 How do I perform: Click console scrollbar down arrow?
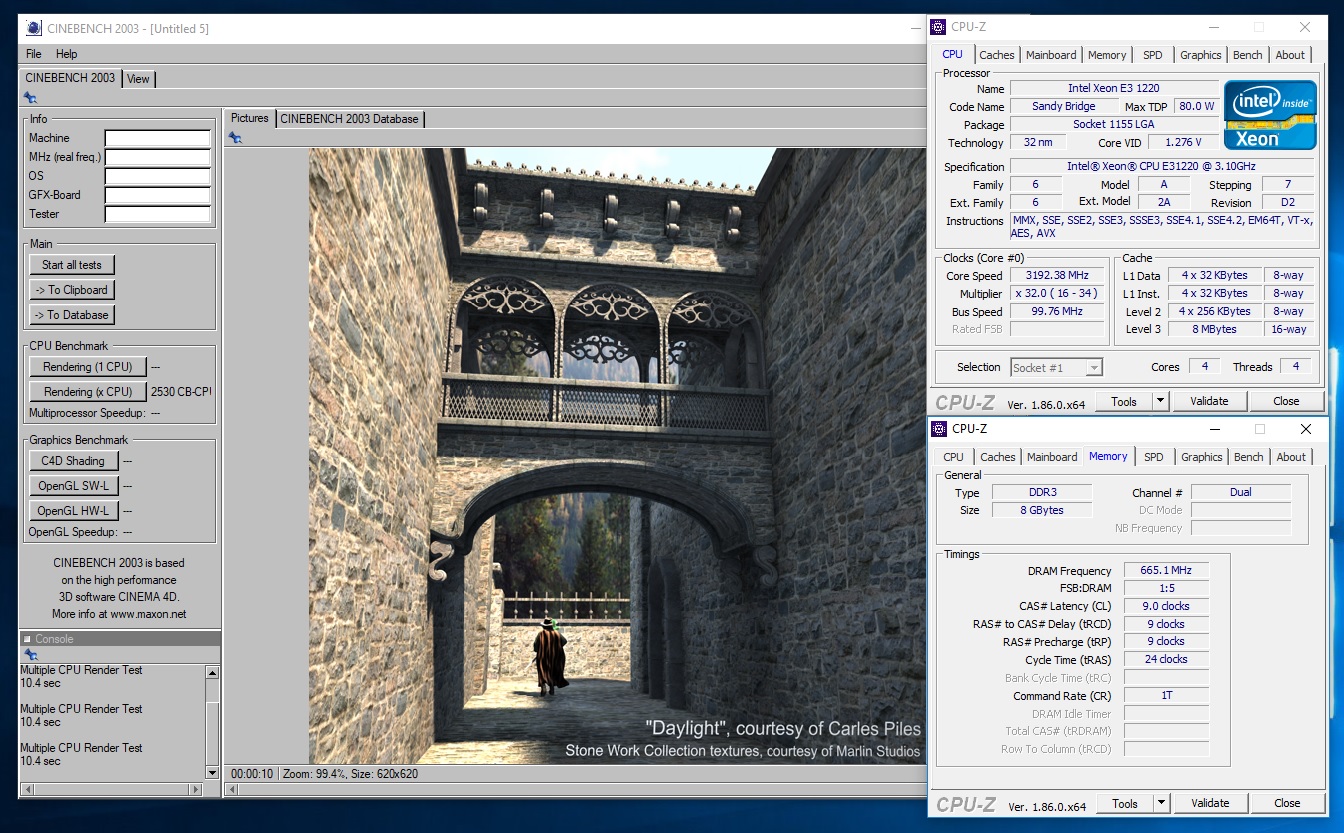[x=212, y=772]
